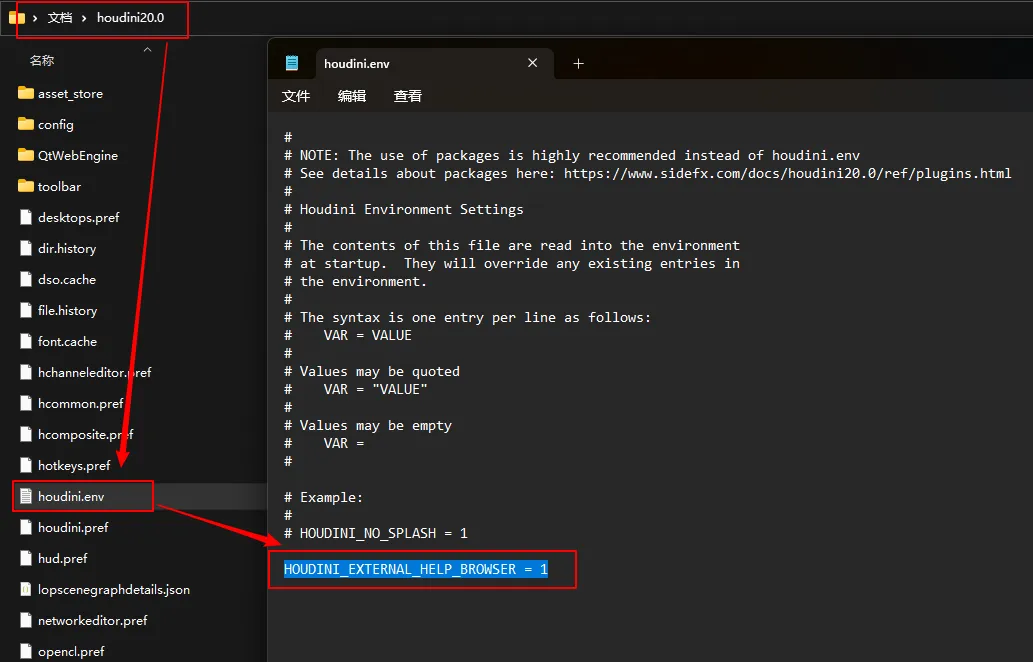Viewport: 1033px width, 662px height.
Task: Click the '# Houdini Environment Settings' line
Action: point(404,209)
